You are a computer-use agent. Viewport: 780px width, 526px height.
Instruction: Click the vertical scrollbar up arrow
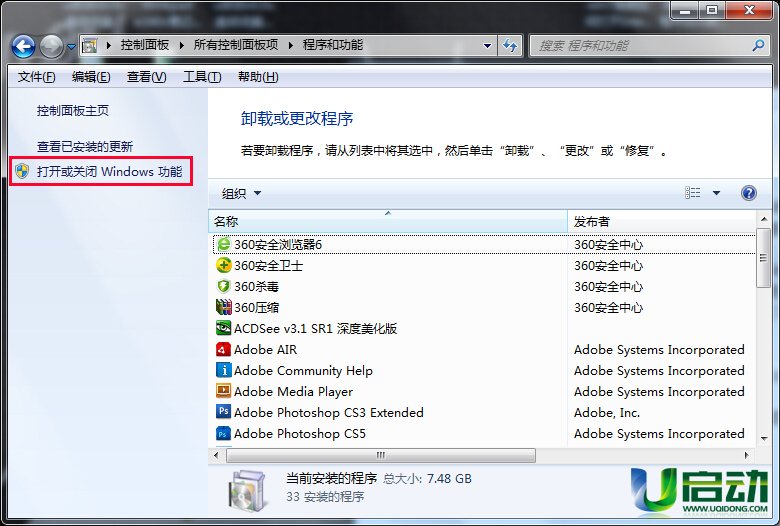(764, 219)
